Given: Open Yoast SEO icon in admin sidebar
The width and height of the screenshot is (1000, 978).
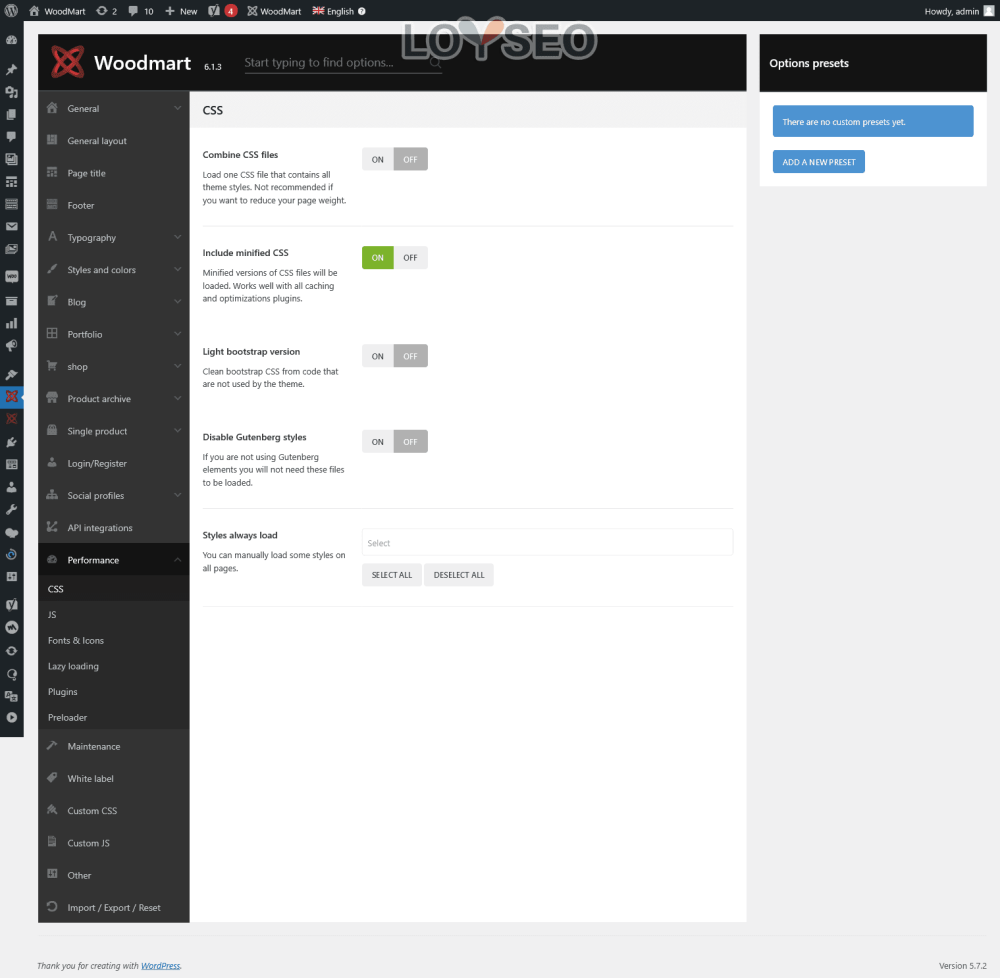Looking at the screenshot, I should coord(11,604).
